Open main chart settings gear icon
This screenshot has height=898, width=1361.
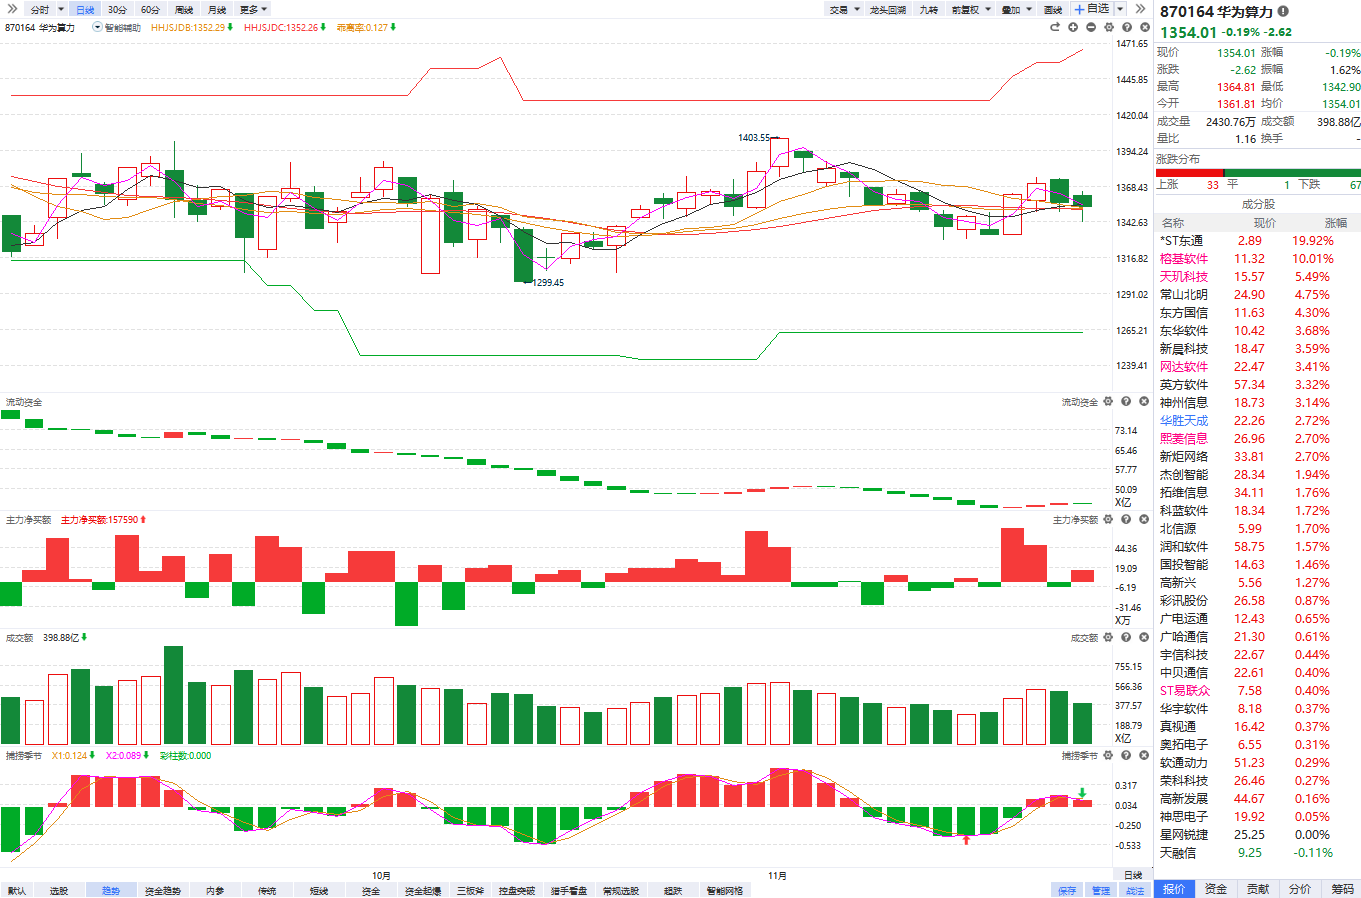(1109, 27)
